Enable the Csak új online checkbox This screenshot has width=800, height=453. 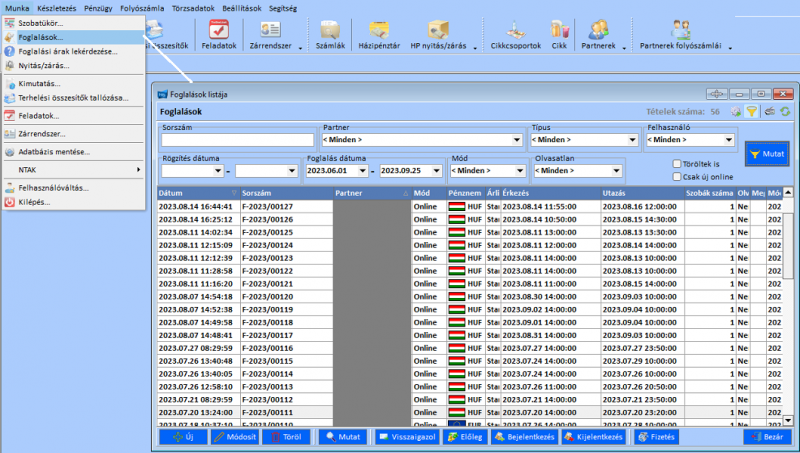pyautogui.click(x=677, y=177)
